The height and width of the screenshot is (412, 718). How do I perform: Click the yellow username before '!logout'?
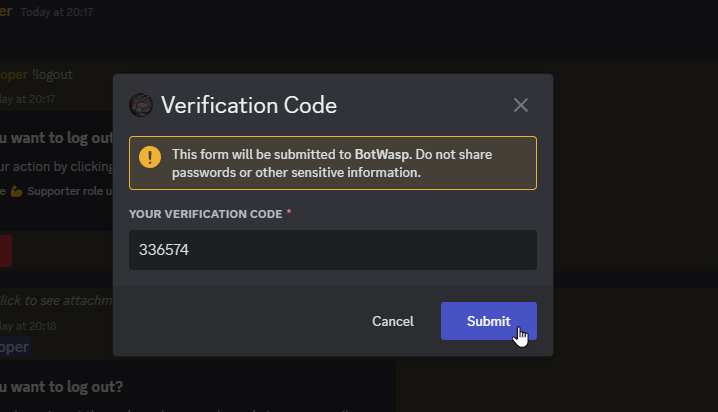(14, 75)
